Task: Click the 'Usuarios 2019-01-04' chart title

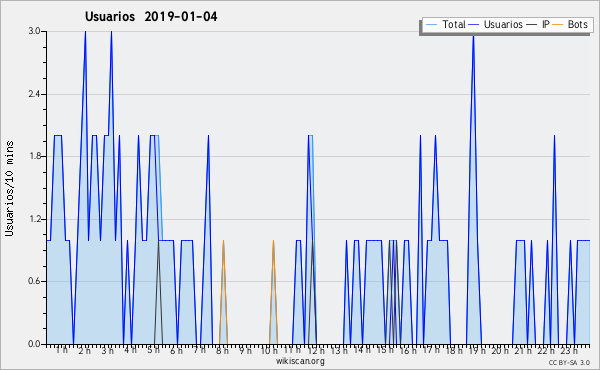Action: click(x=151, y=17)
